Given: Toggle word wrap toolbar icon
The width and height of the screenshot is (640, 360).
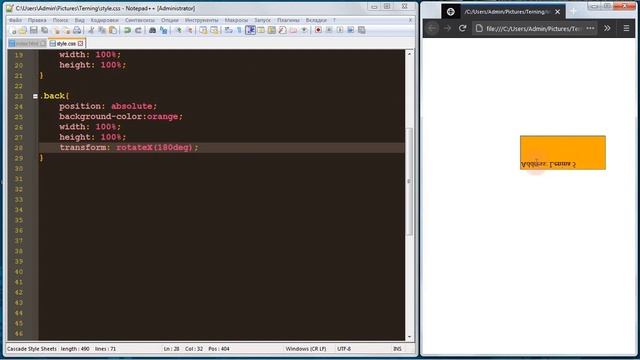Looking at the screenshot, I should (229, 30).
